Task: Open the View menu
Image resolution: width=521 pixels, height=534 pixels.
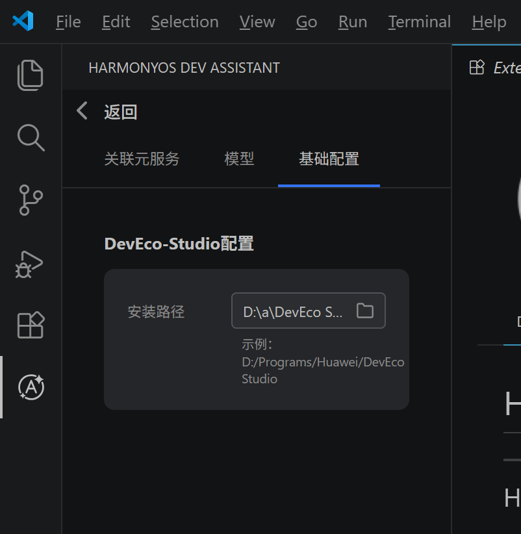Action: coord(257,22)
